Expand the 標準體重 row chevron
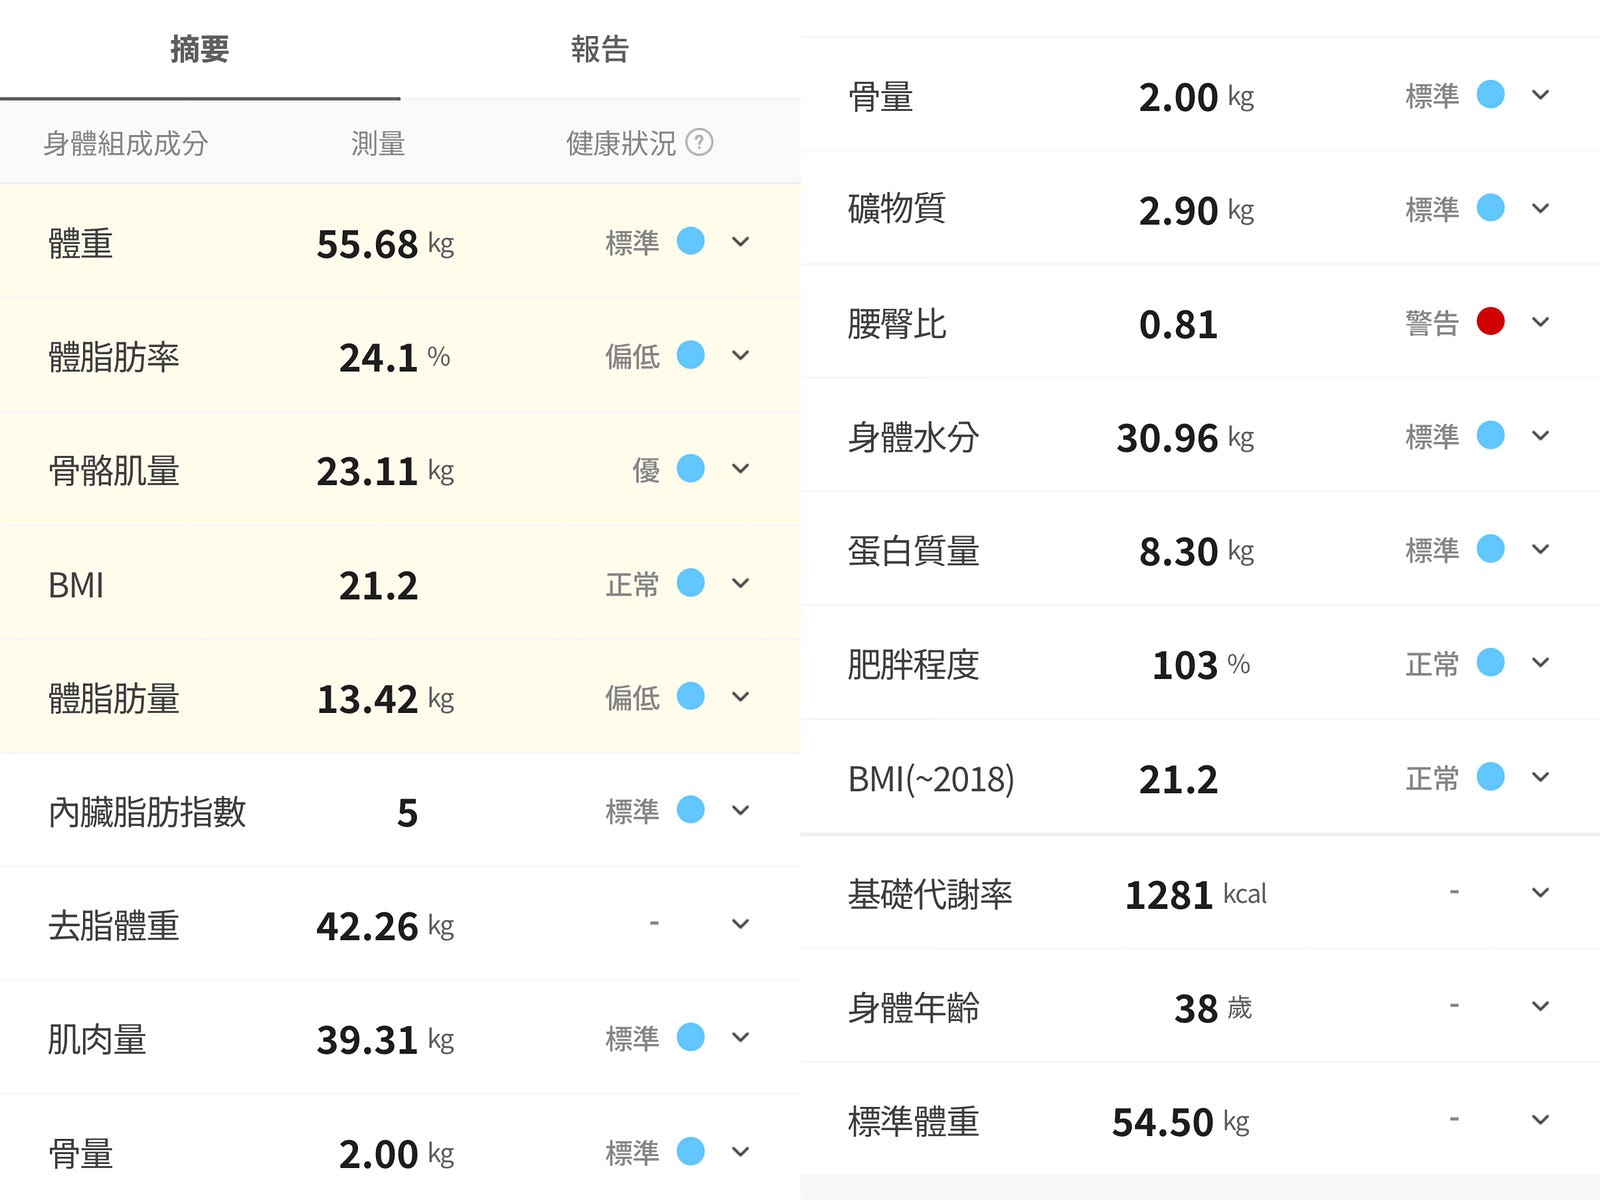The image size is (1600, 1200). pyautogui.click(x=1540, y=1120)
